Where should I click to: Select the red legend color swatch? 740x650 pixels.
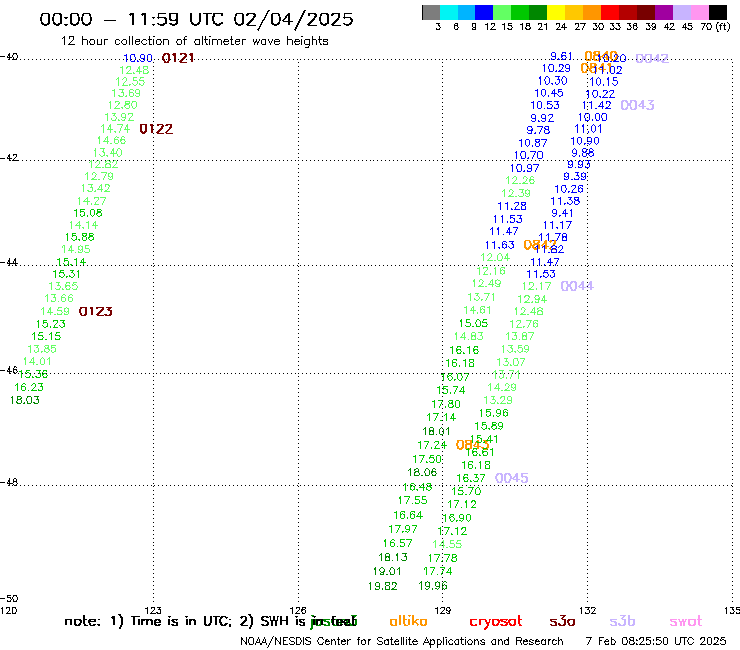tap(610, 12)
